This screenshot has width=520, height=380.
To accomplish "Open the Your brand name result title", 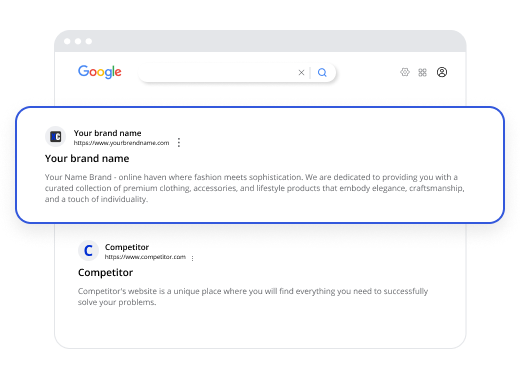I will click(x=87, y=158).
